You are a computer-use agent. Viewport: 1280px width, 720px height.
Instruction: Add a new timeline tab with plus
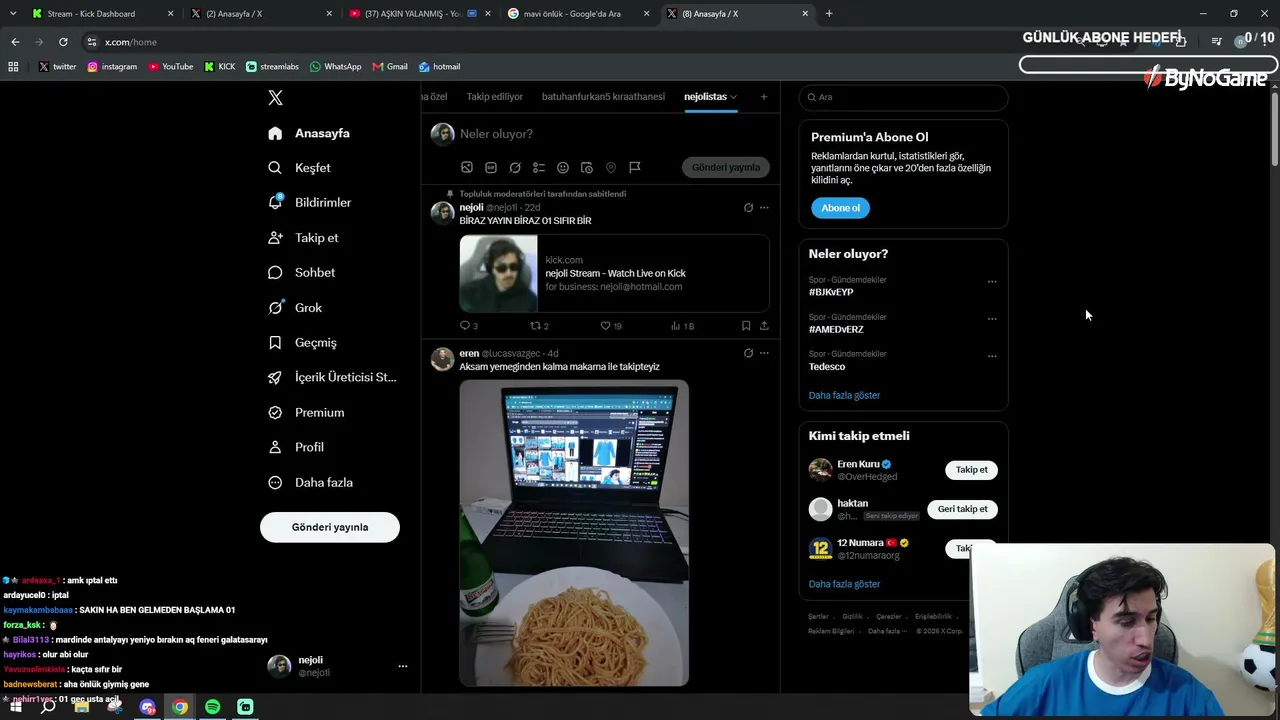click(764, 97)
